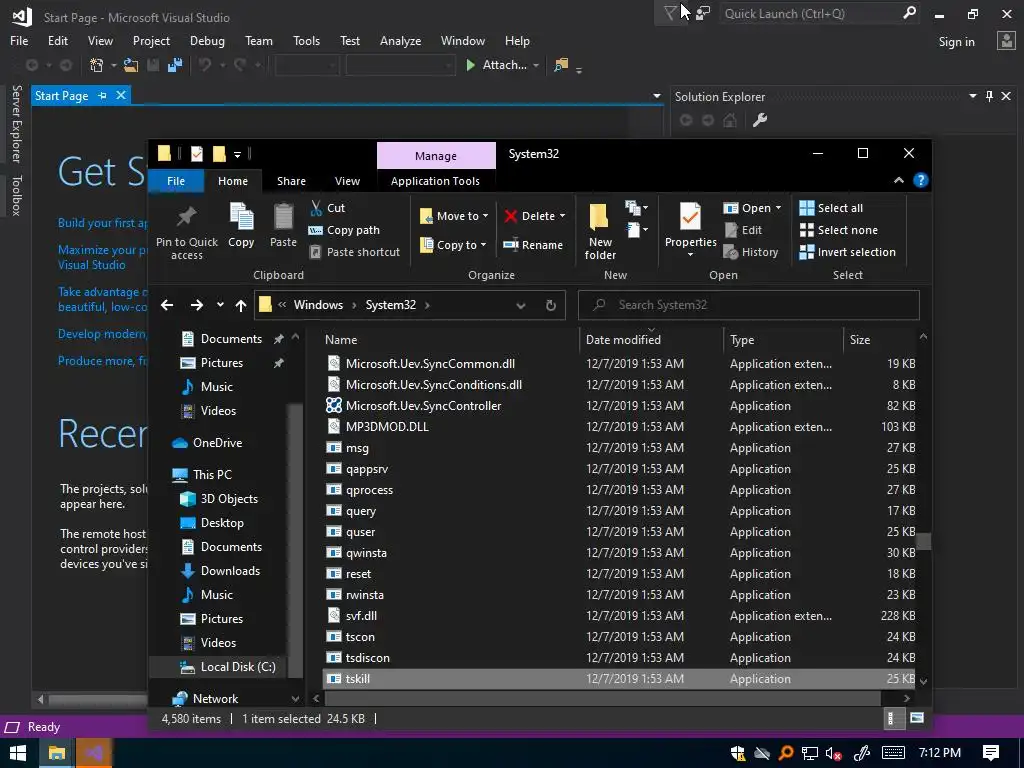The image size is (1024, 768).
Task: Sort files by Name column
Action: point(451,340)
